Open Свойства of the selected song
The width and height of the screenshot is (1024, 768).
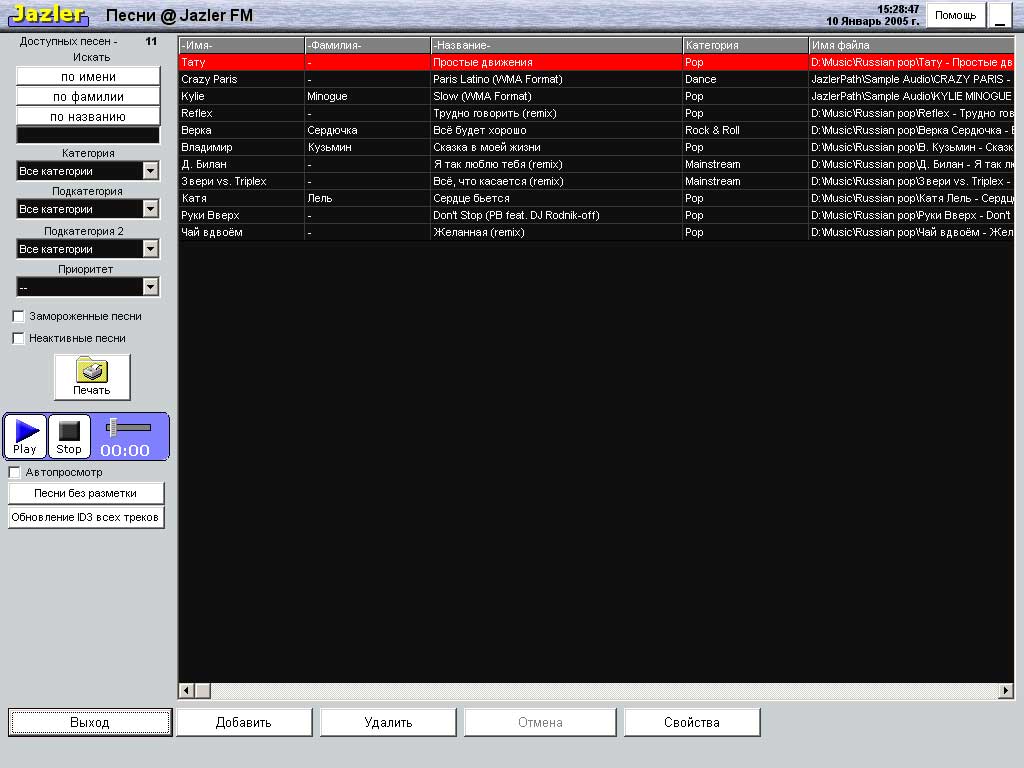692,722
